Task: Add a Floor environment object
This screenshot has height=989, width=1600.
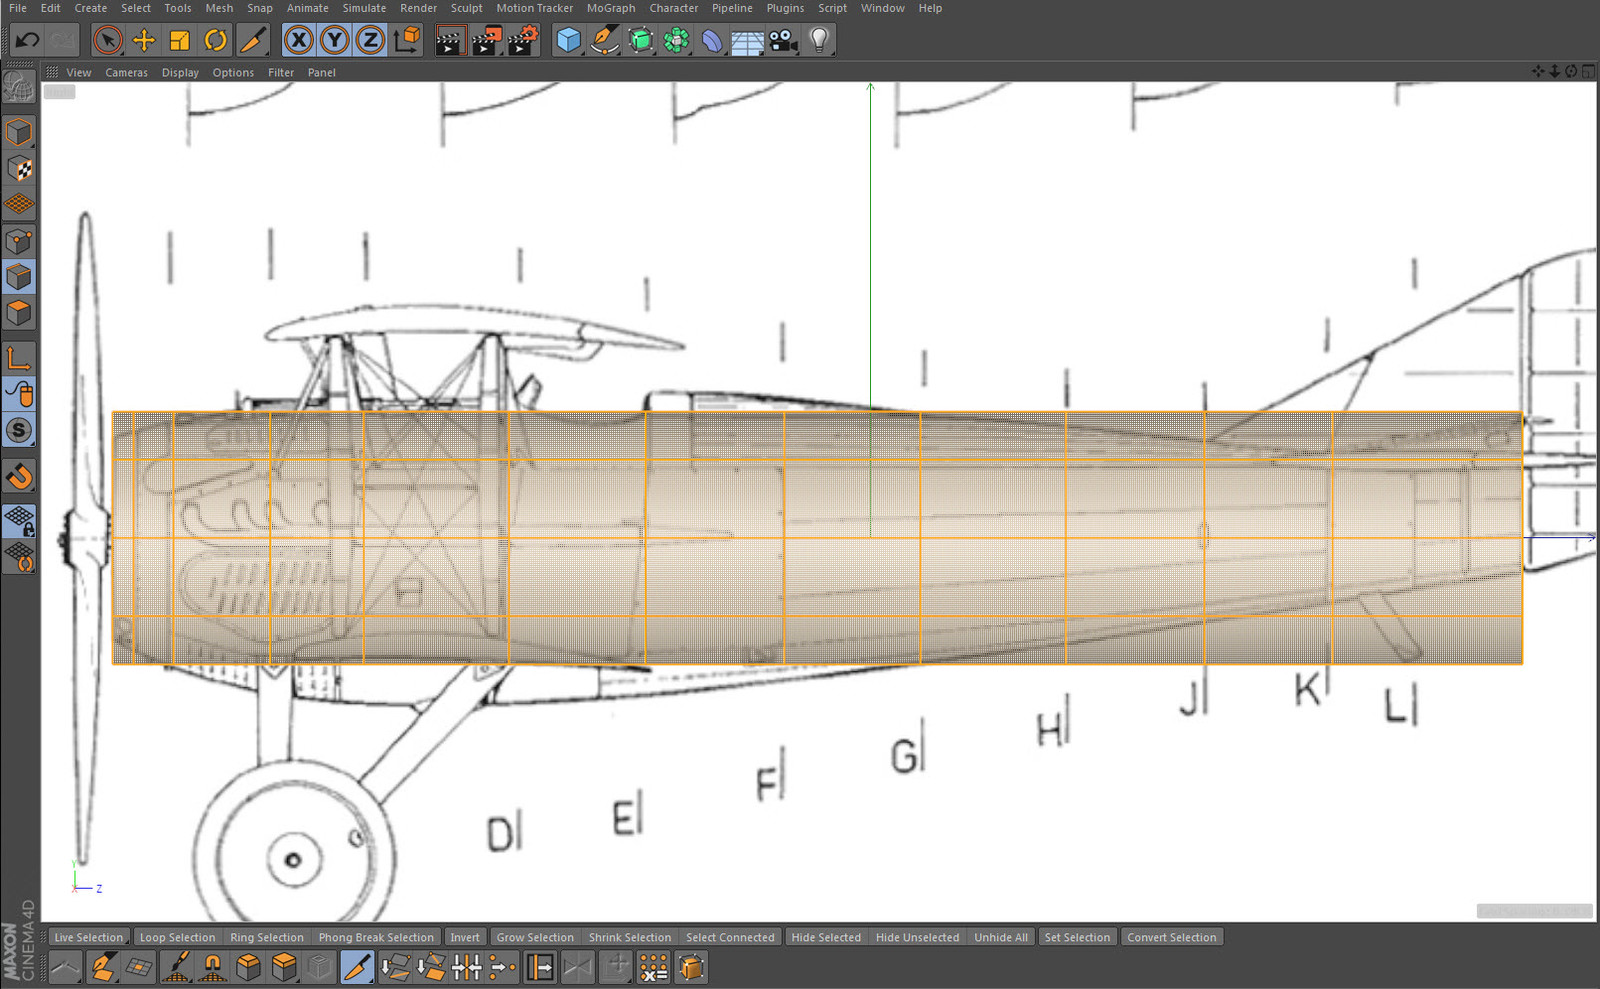Action: [747, 41]
